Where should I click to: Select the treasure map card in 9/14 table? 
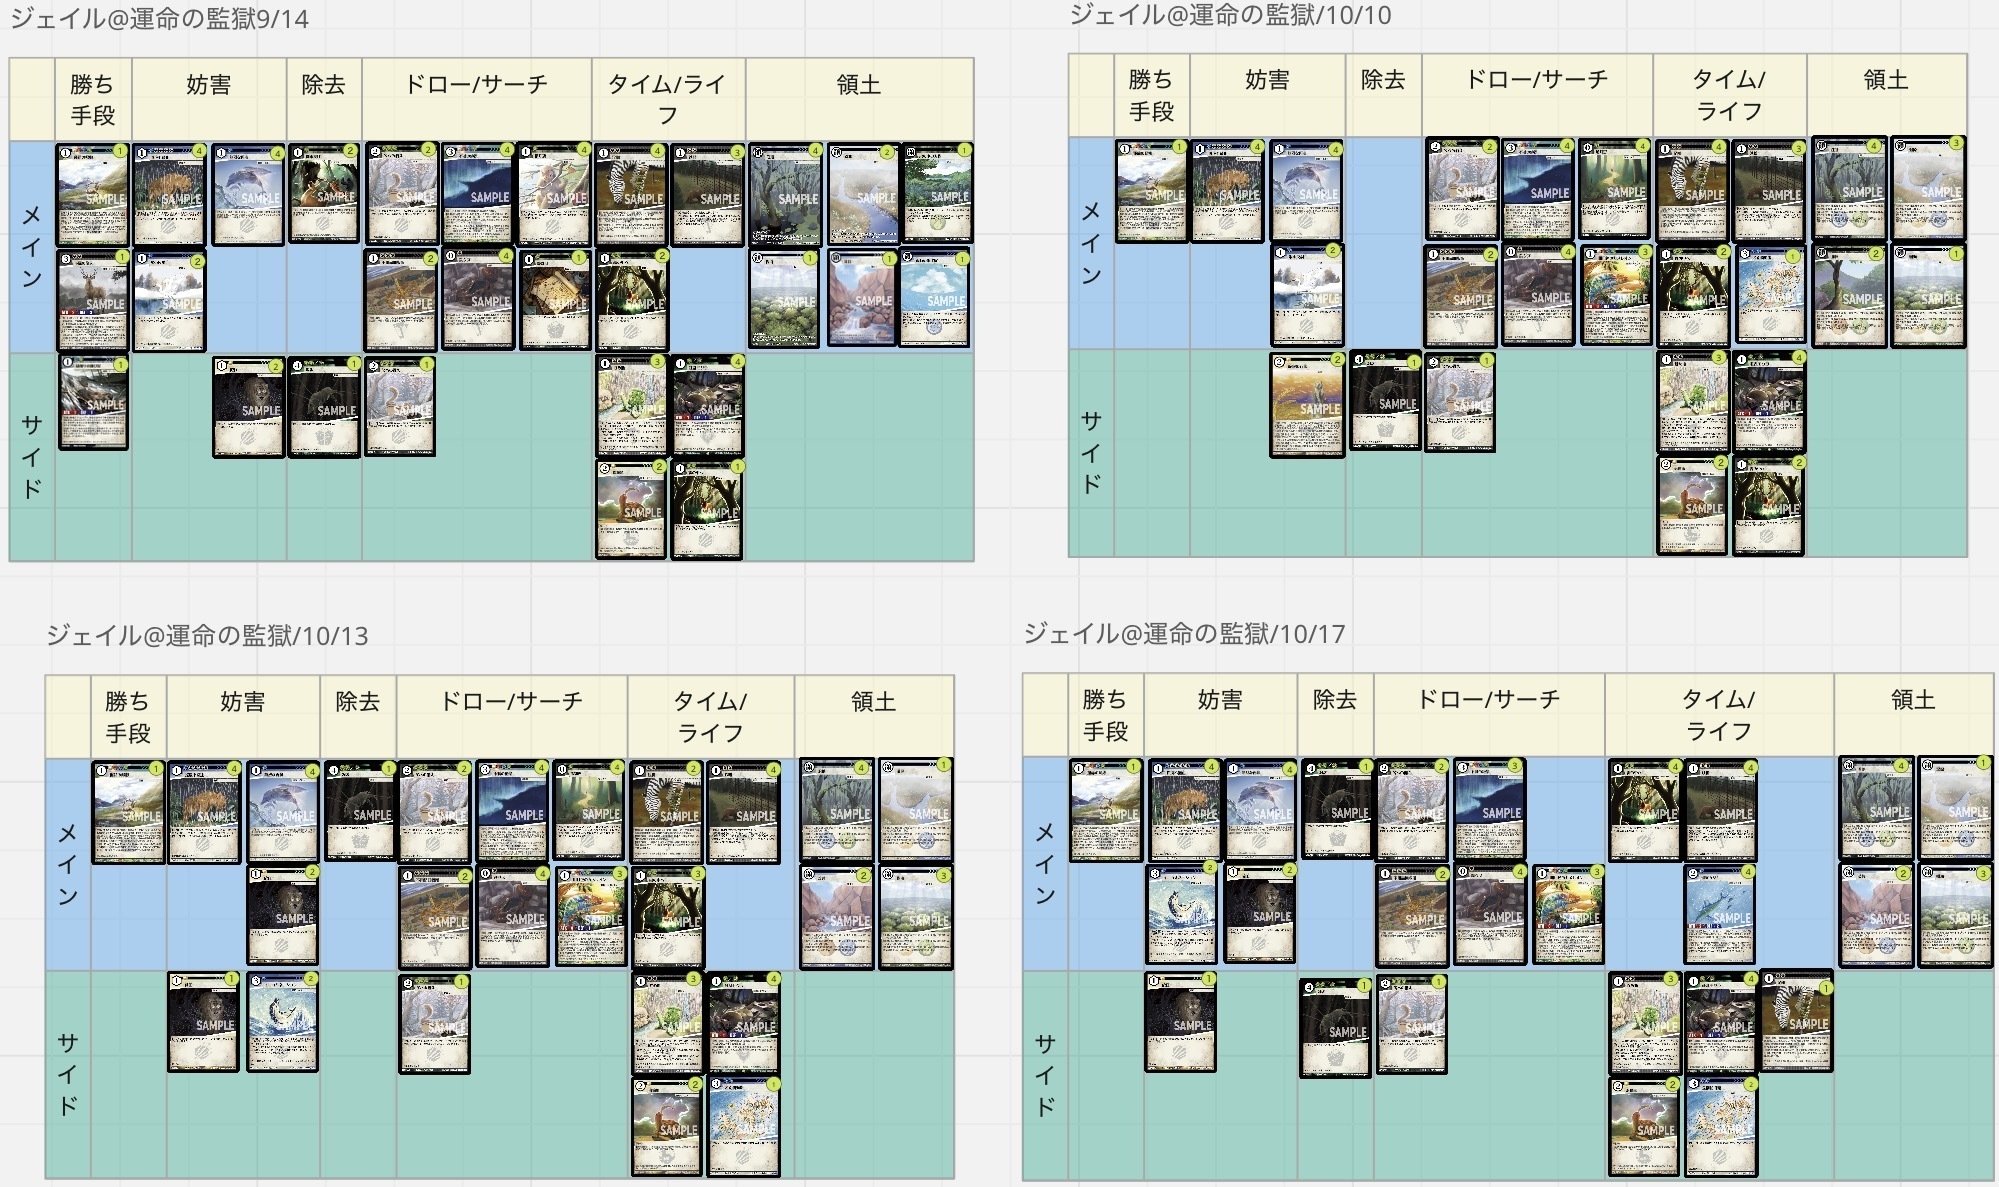(555, 299)
